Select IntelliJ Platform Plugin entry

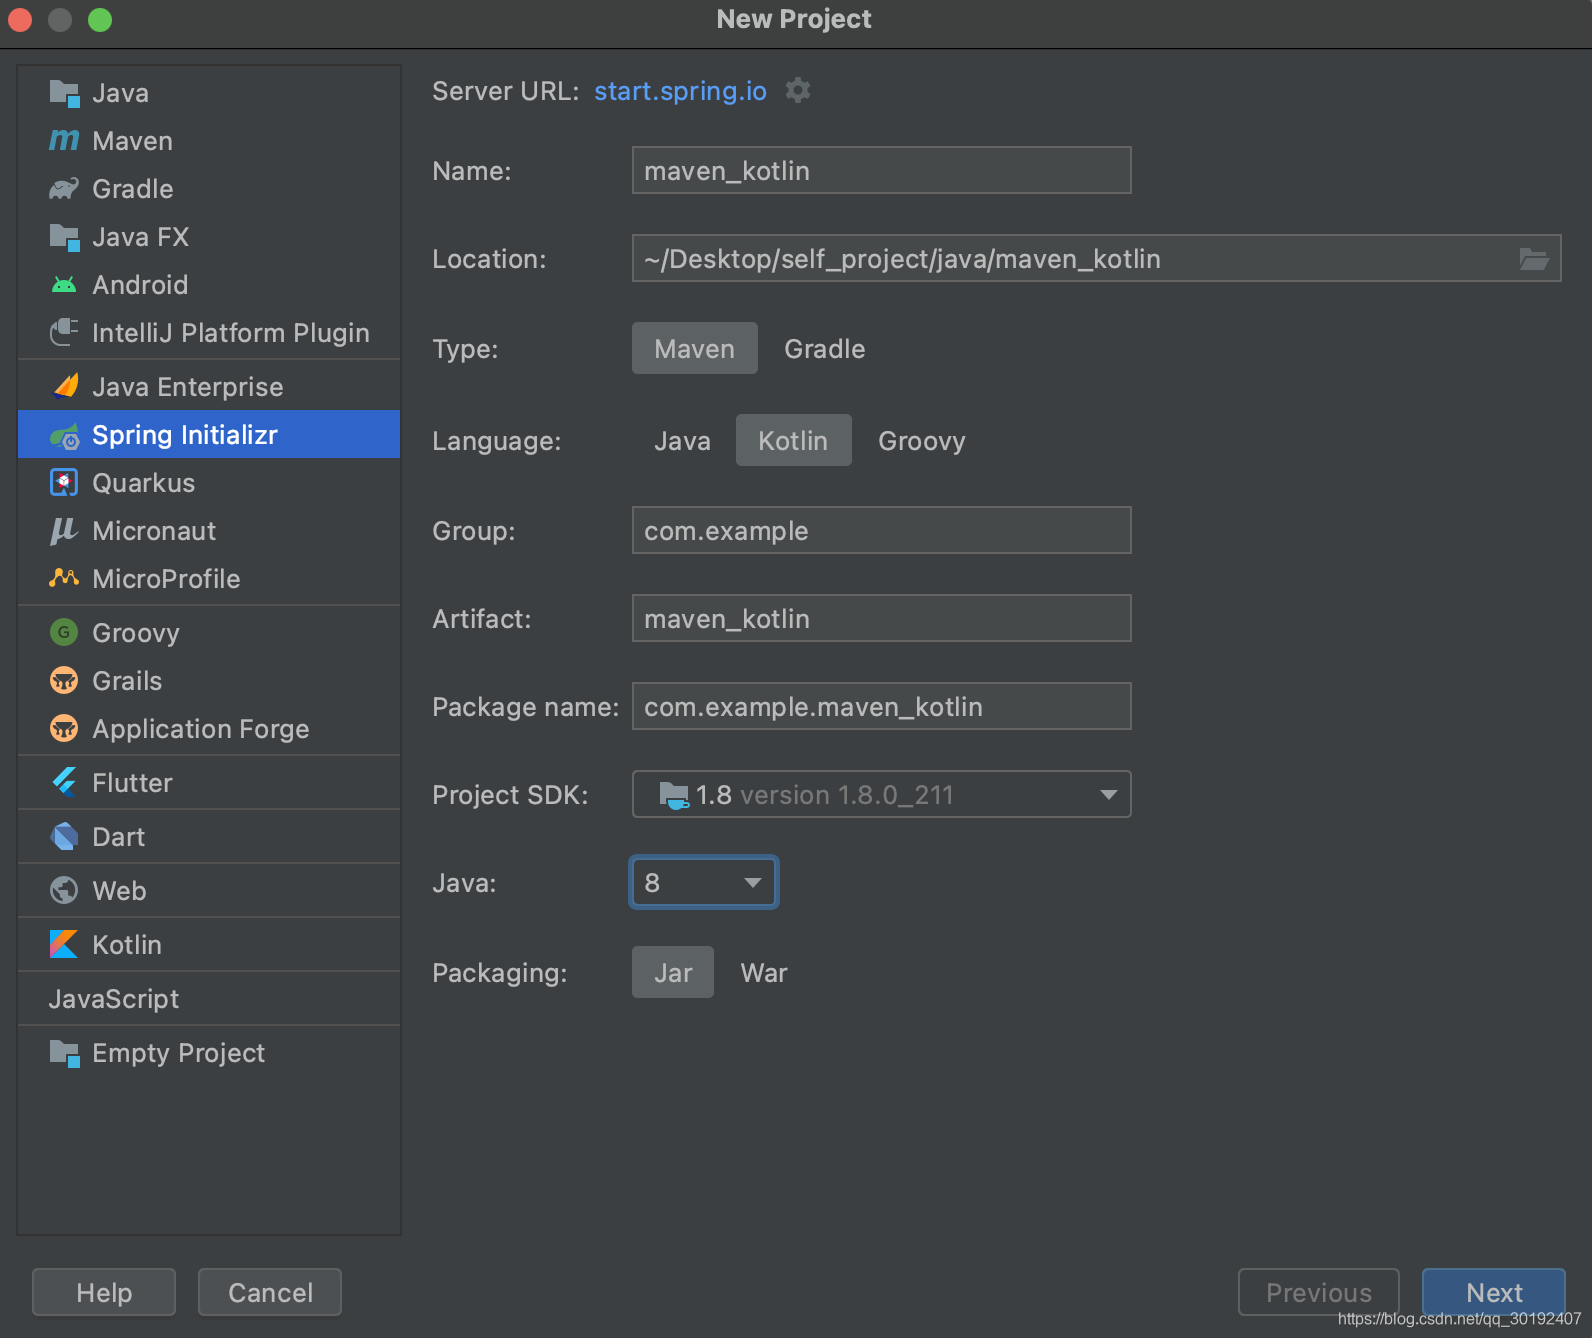click(209, 332)
